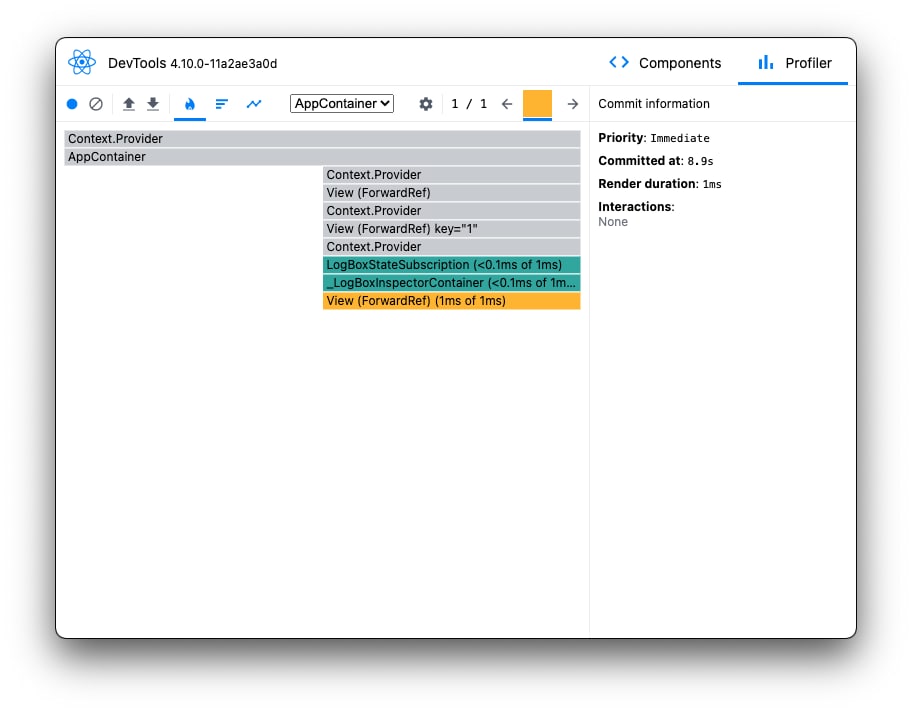
Task: Click the Committed at 8.9s value
Action: [x=700, y=161]
